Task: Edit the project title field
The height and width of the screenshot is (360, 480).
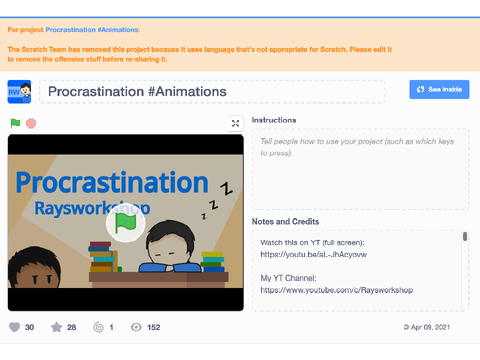Action: (212, 91)
